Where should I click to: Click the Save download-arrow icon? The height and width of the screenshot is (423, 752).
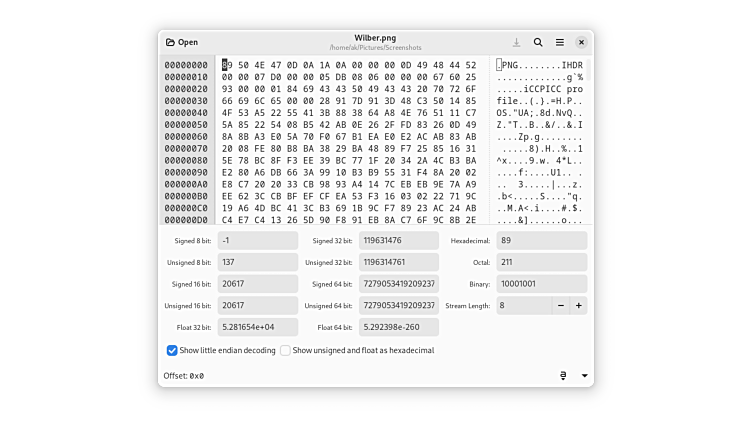pos(516,42)
